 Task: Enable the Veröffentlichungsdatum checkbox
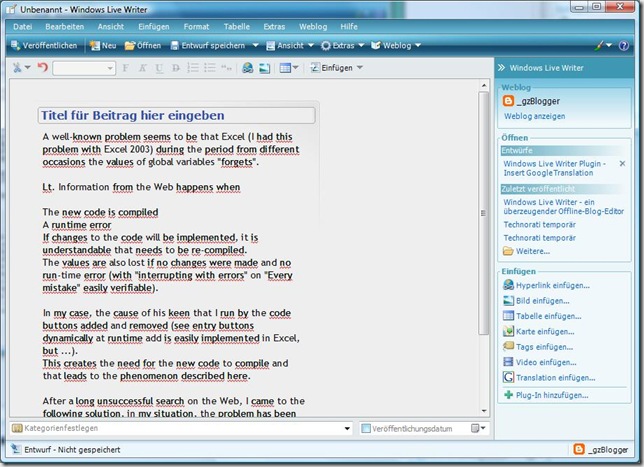pyautogui.click(x=365, y=428)
